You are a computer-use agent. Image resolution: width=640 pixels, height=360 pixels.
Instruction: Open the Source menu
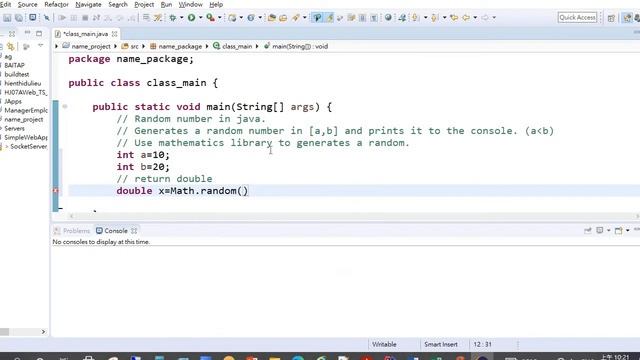click(x=27, y=4)
